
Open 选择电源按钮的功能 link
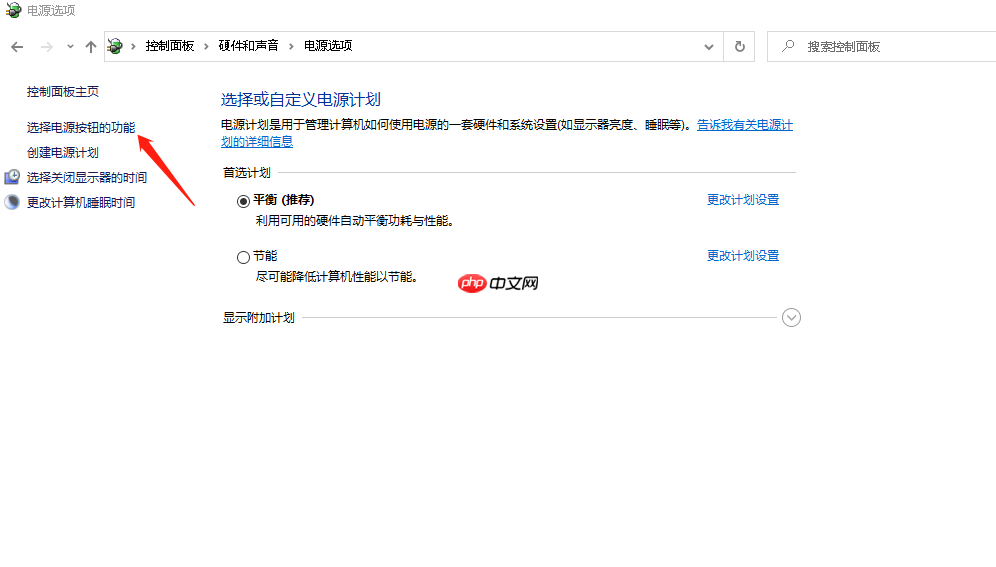click(x=81, y=128)
